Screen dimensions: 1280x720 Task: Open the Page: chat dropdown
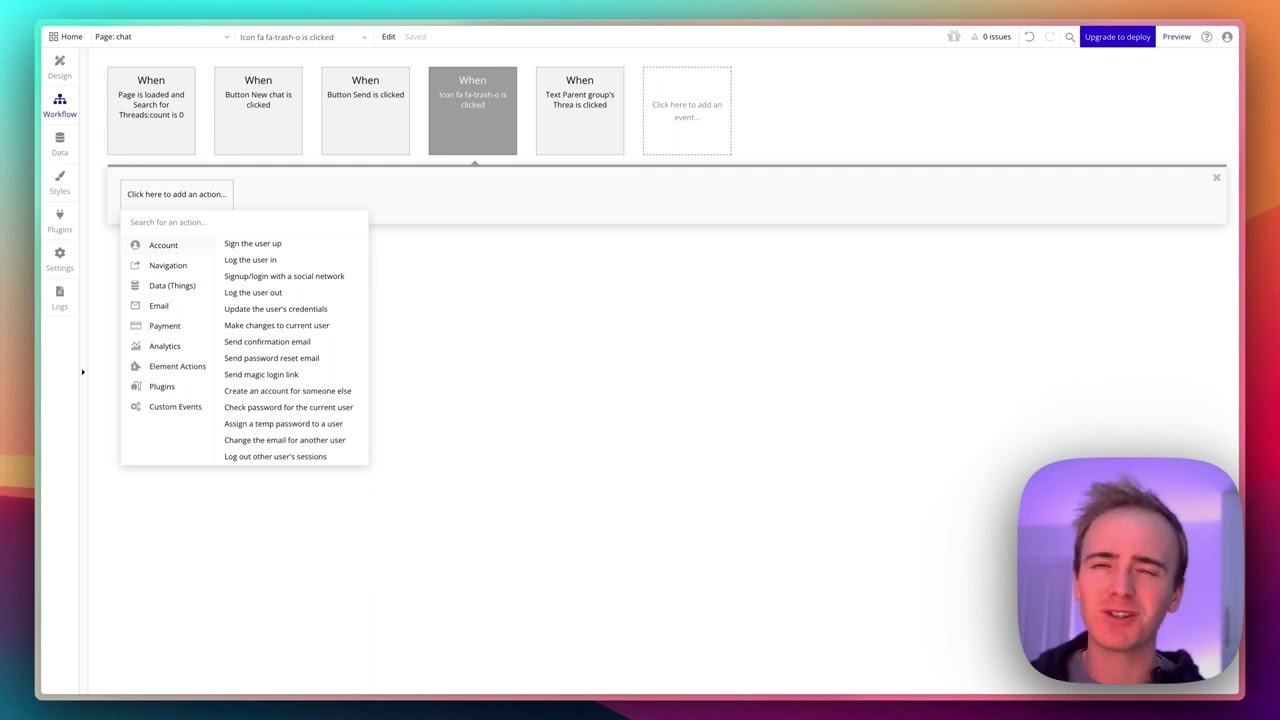[161, 37]
